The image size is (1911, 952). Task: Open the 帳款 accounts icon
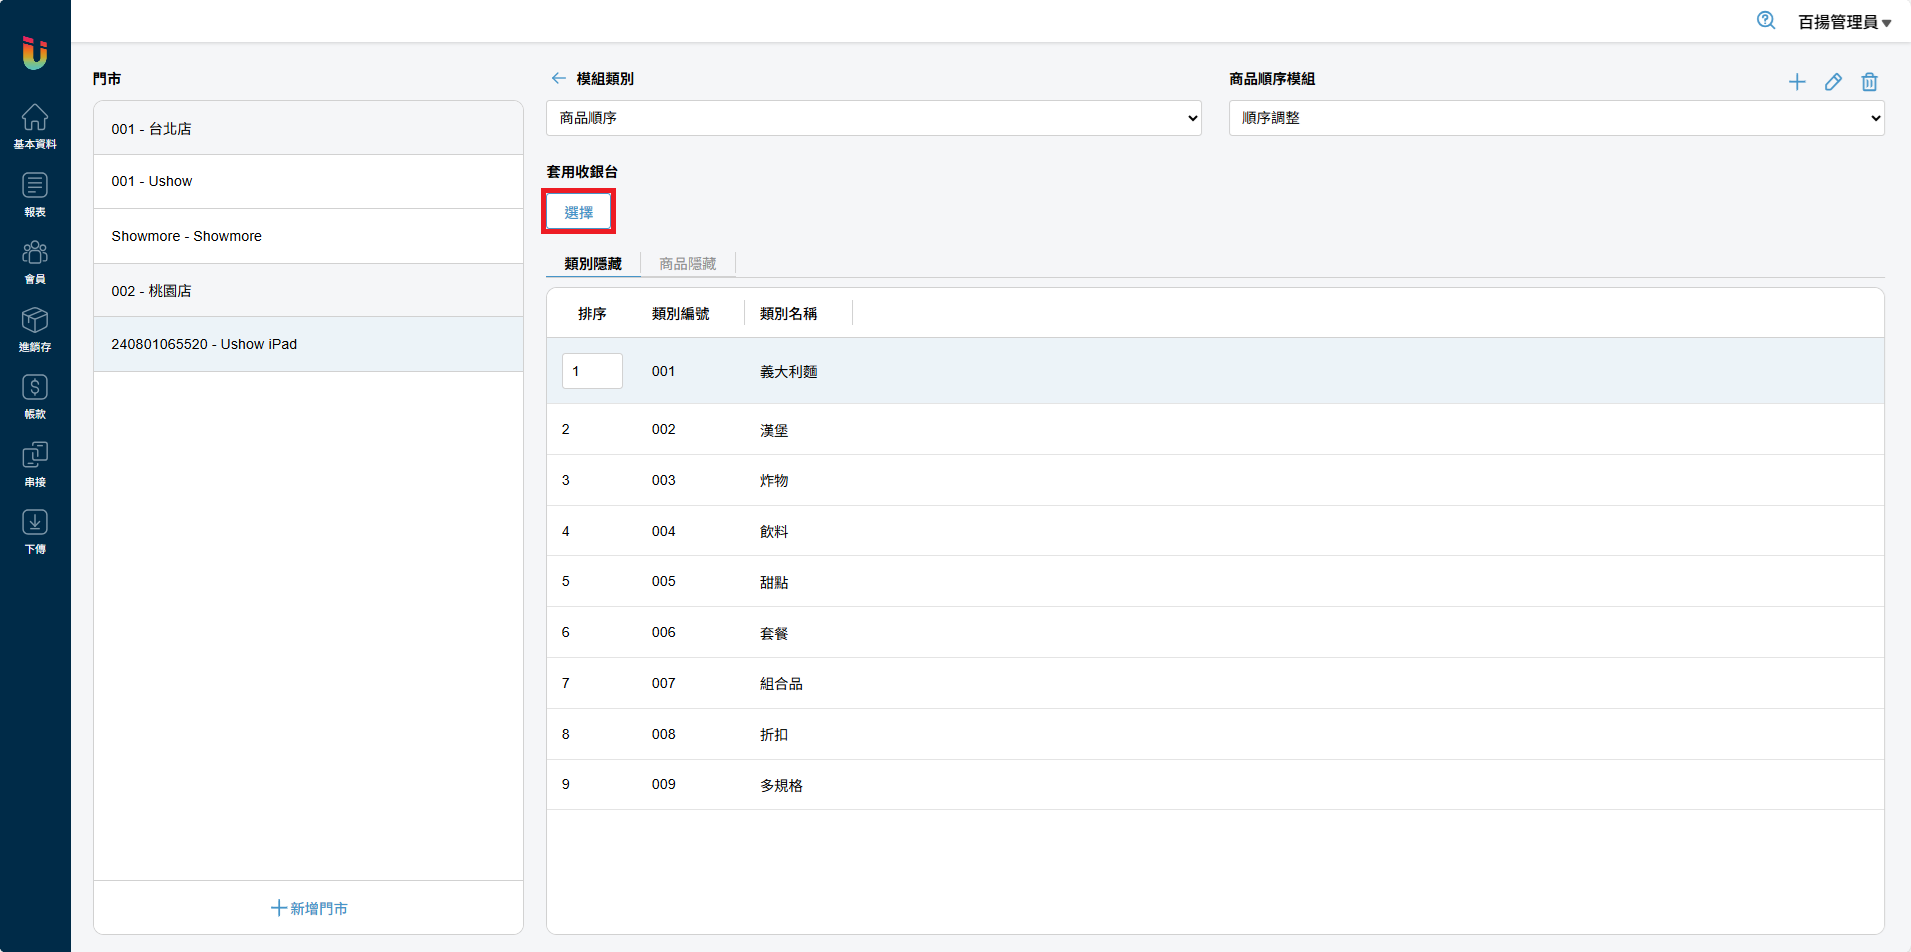[x=35, y=396]
